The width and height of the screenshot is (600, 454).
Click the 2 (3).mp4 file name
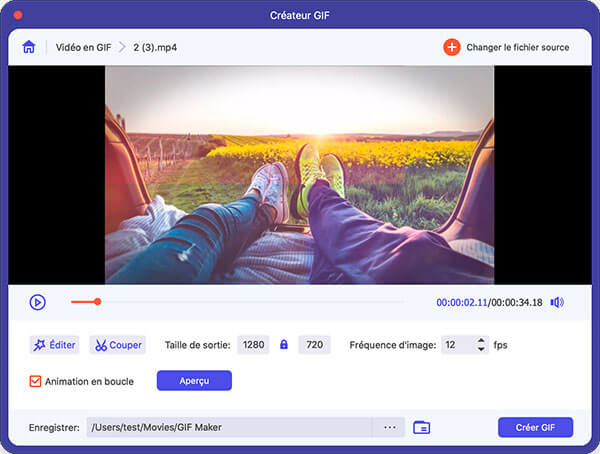click(x=155, y=47)
